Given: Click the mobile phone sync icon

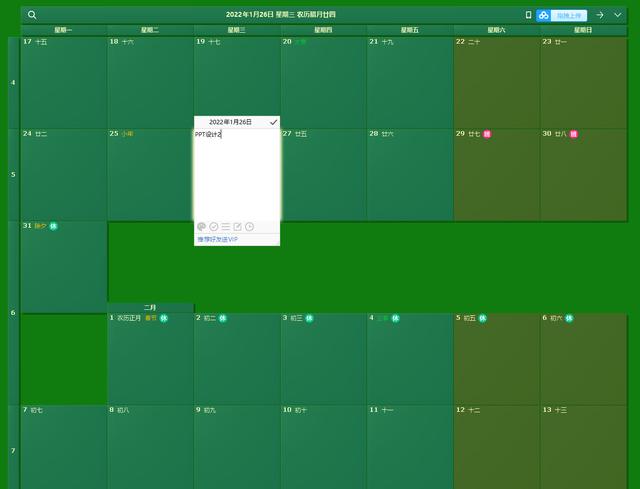Looking at the screenshot, I should click(x=528, y=15).
